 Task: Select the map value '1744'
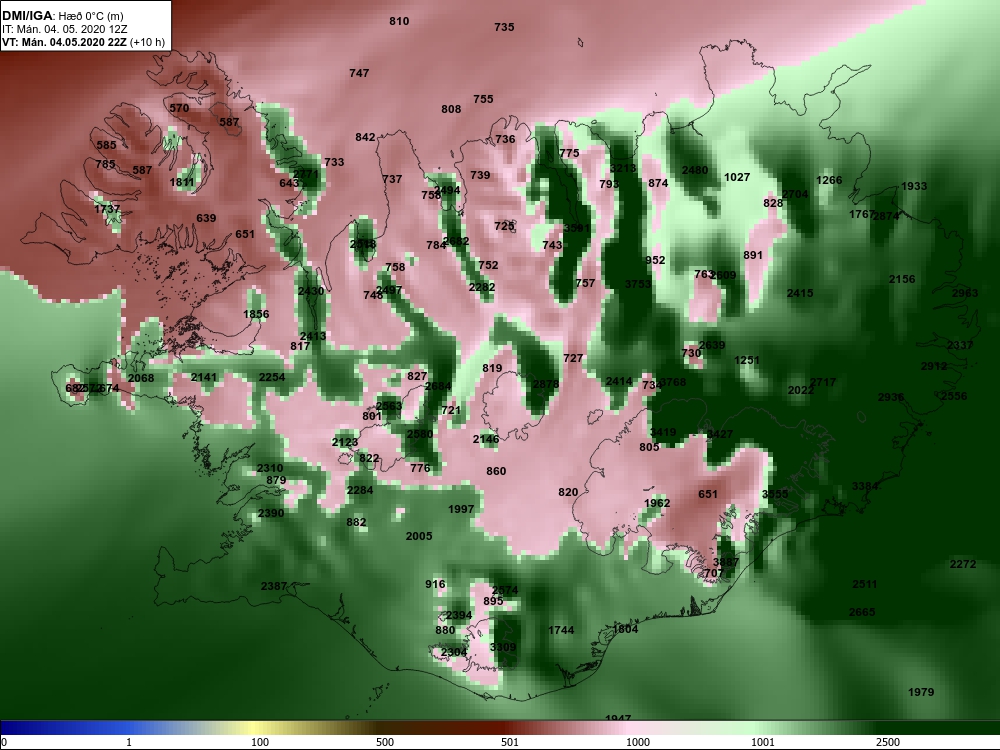tap(561, 630)
